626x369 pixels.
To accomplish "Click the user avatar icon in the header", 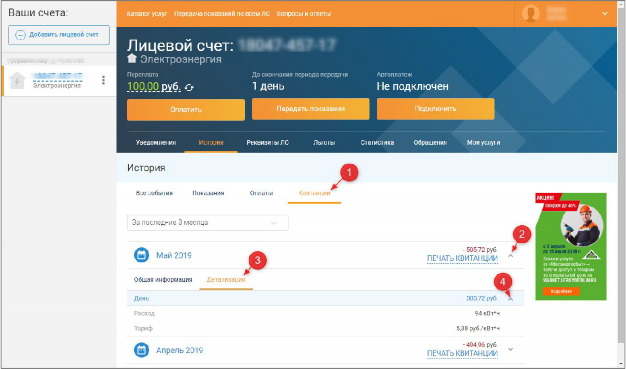I will click(x=531, y=14).
